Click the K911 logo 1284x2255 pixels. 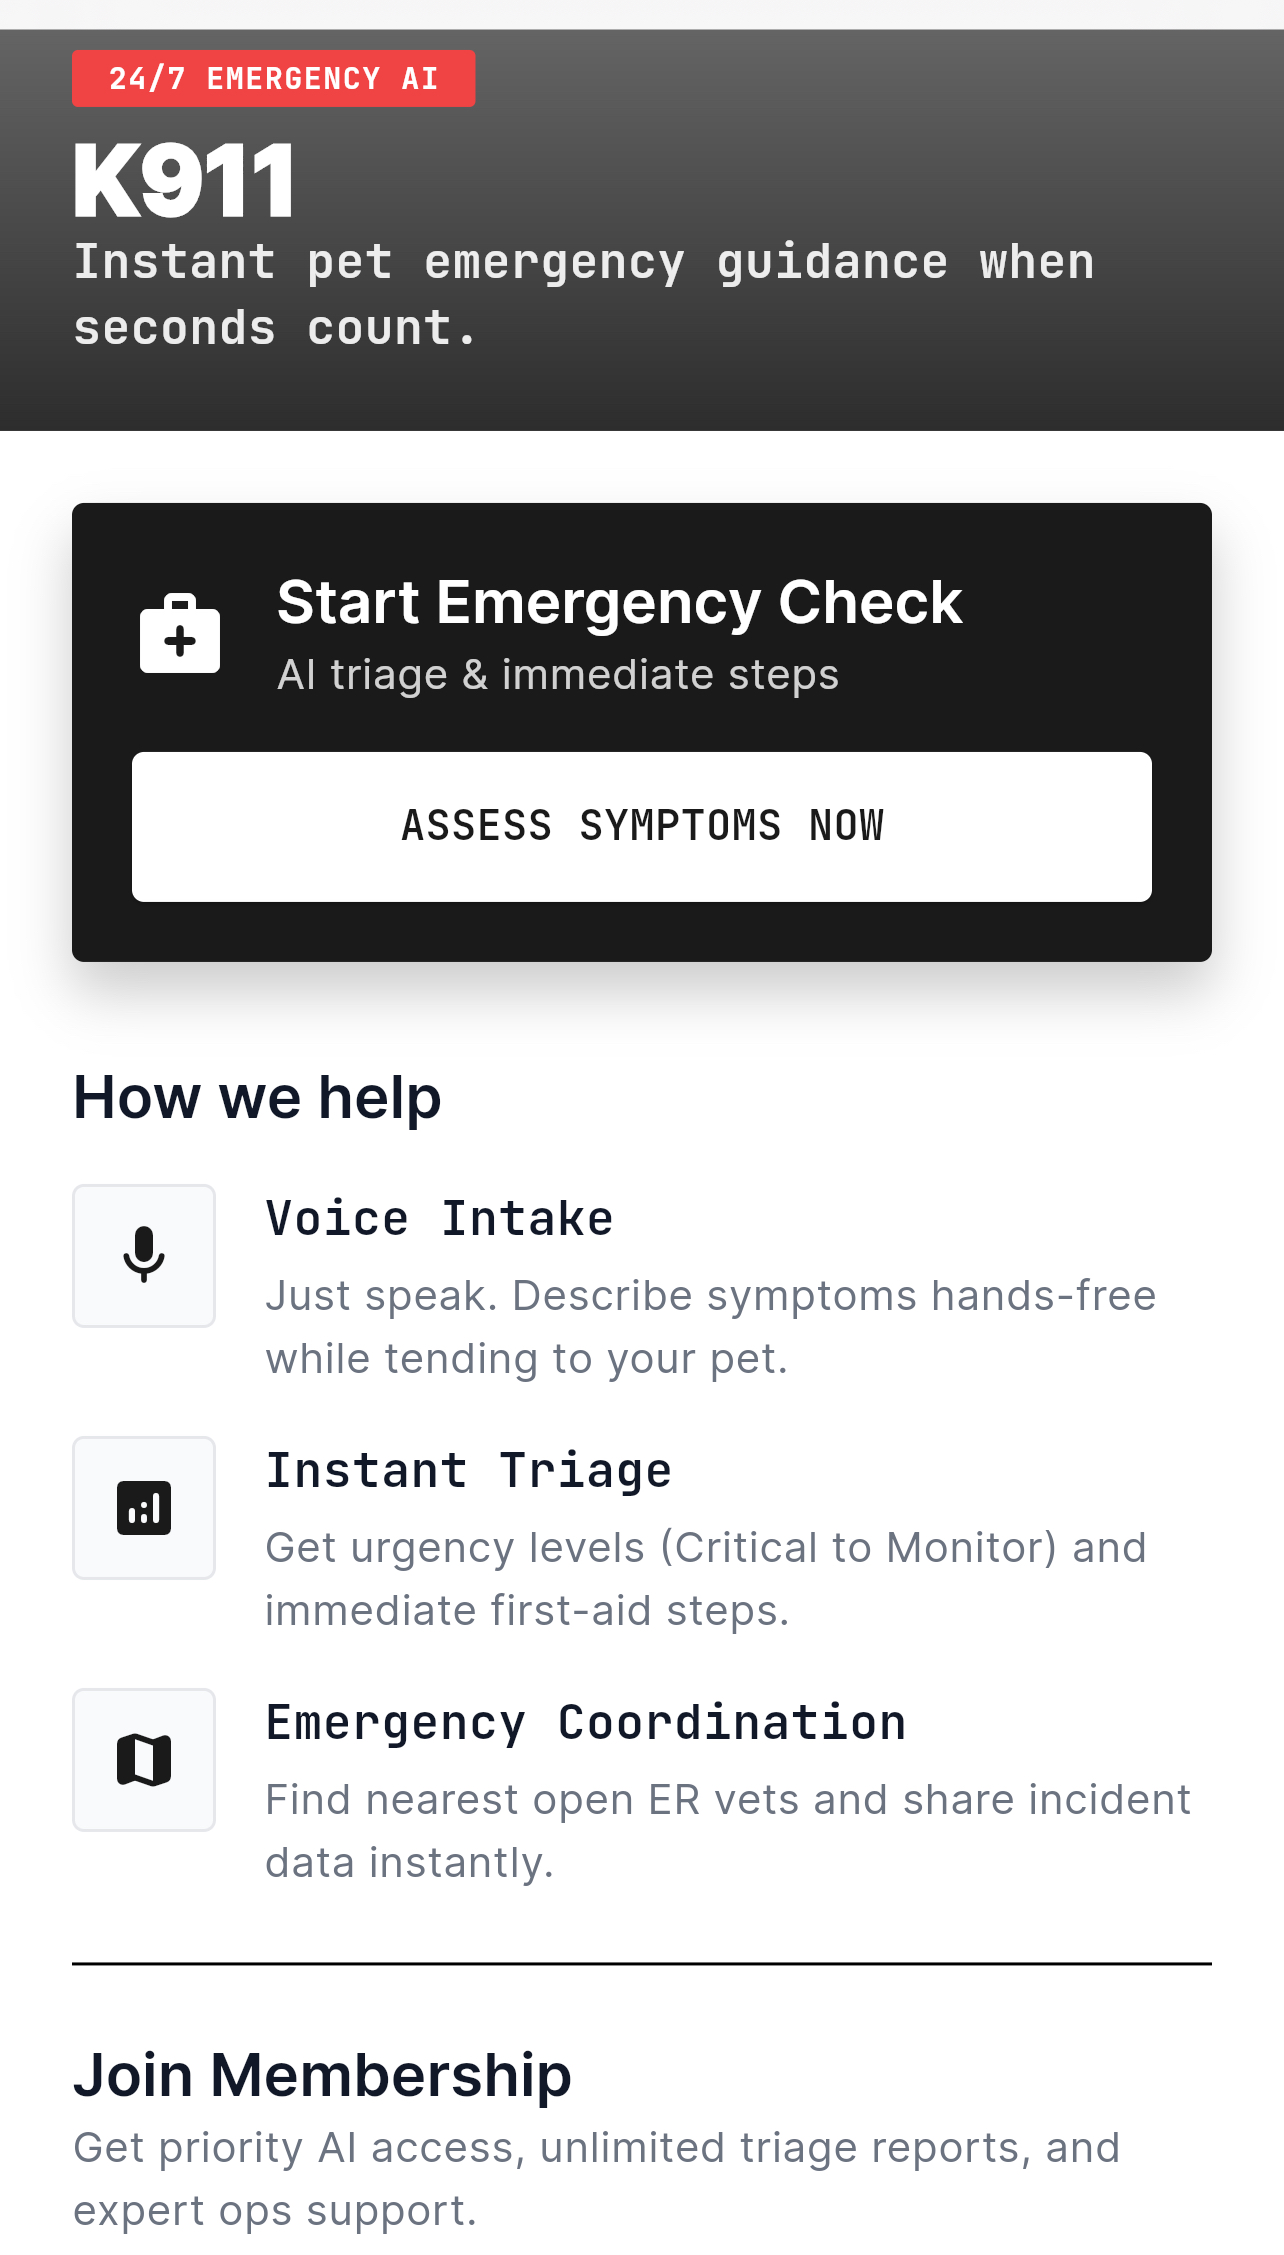click(x=183, y=178)
